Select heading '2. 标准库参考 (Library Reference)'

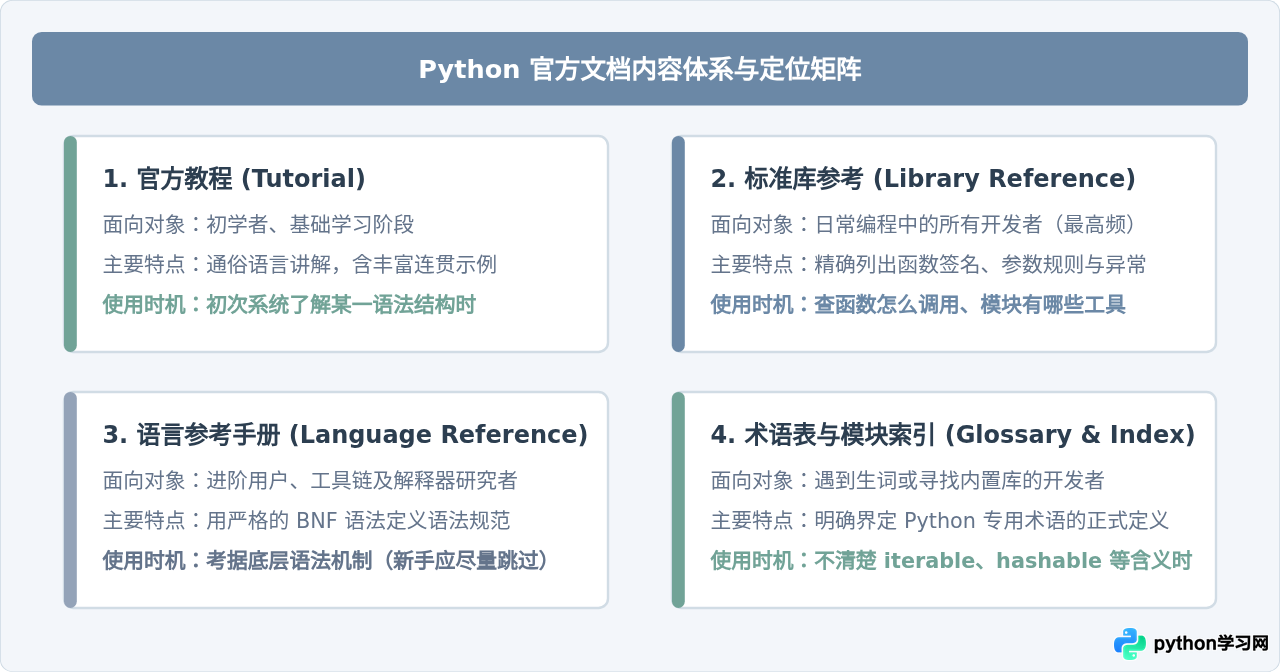coord(923,179)
